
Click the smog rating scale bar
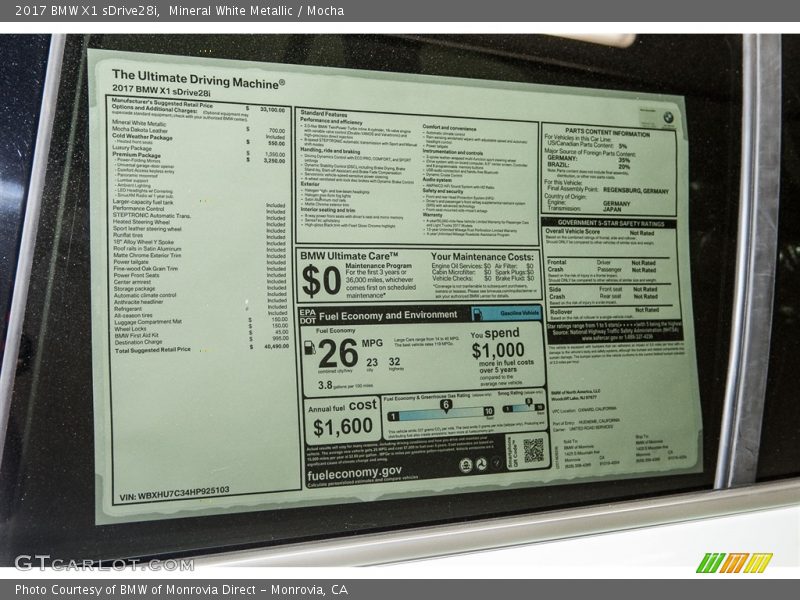click(x=523, y=408)
